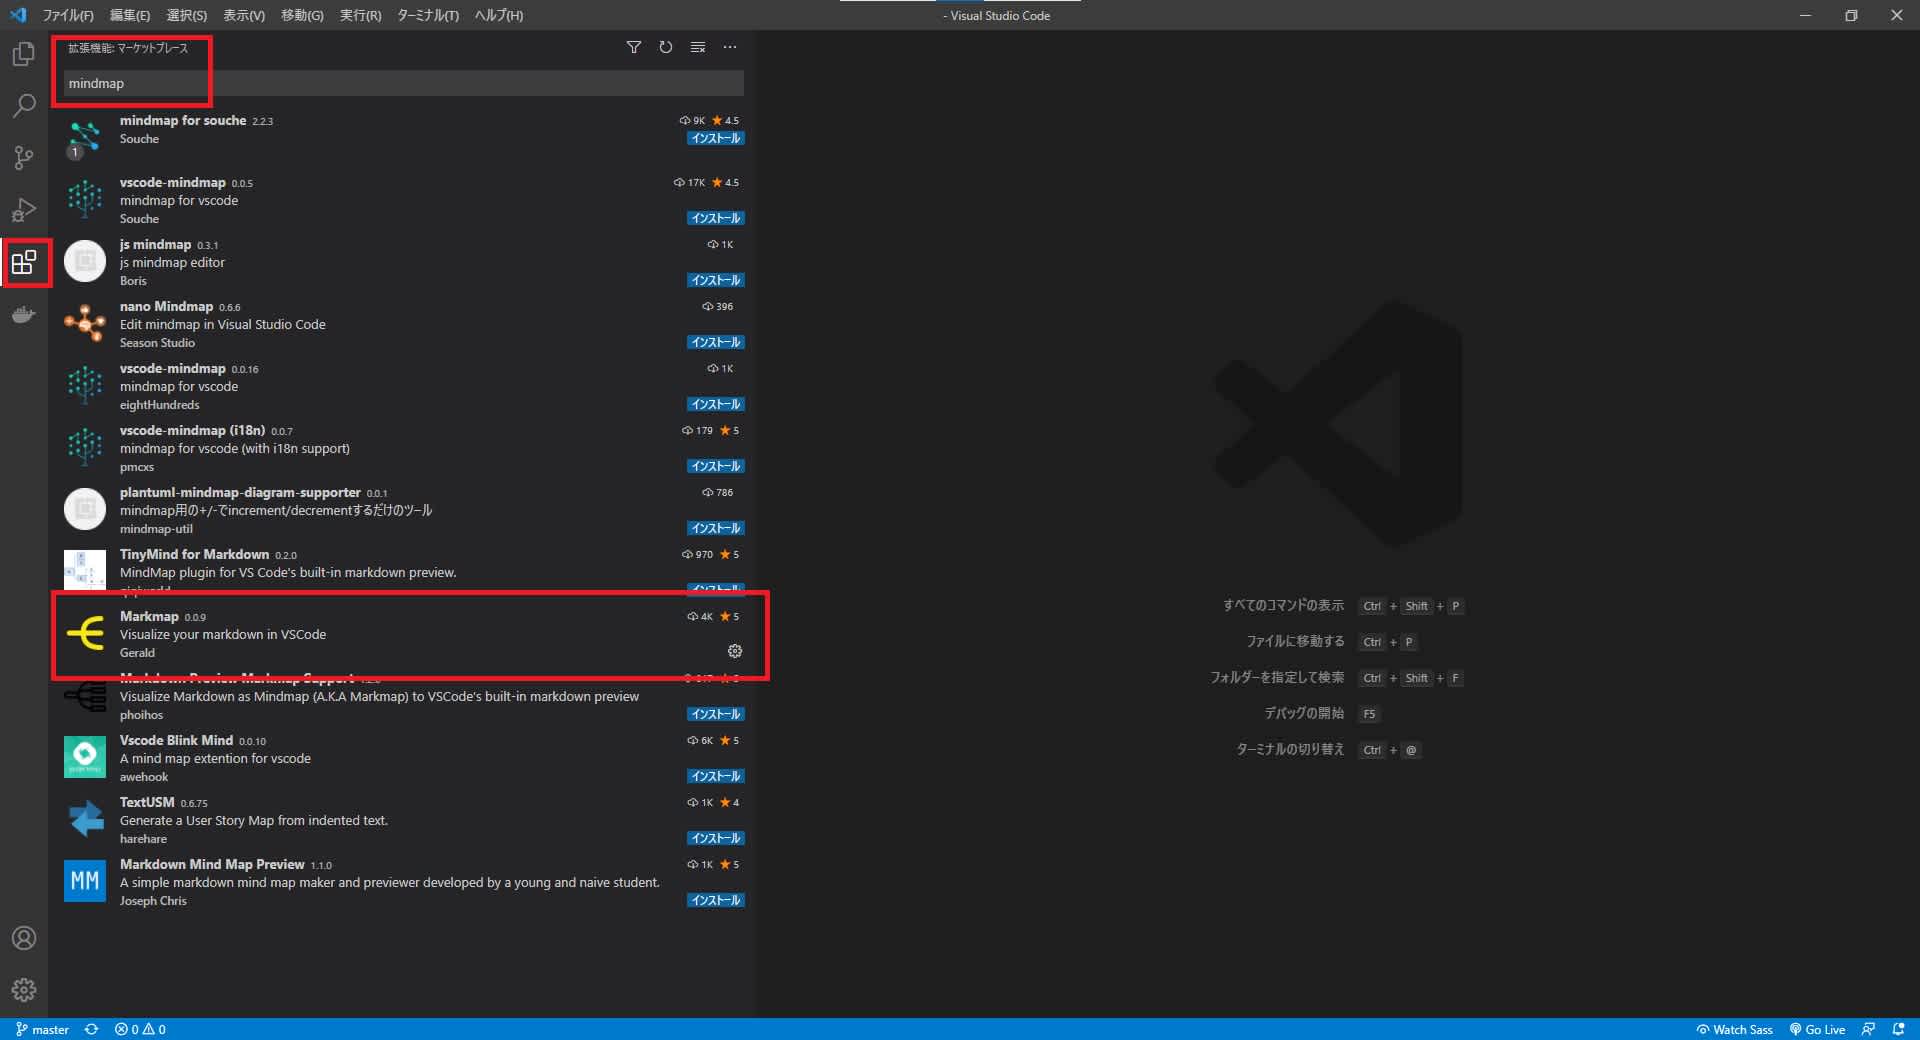Install plantuml-mindmap-diagram-supporter extension
The image size is (1920, 1040).
716,528
